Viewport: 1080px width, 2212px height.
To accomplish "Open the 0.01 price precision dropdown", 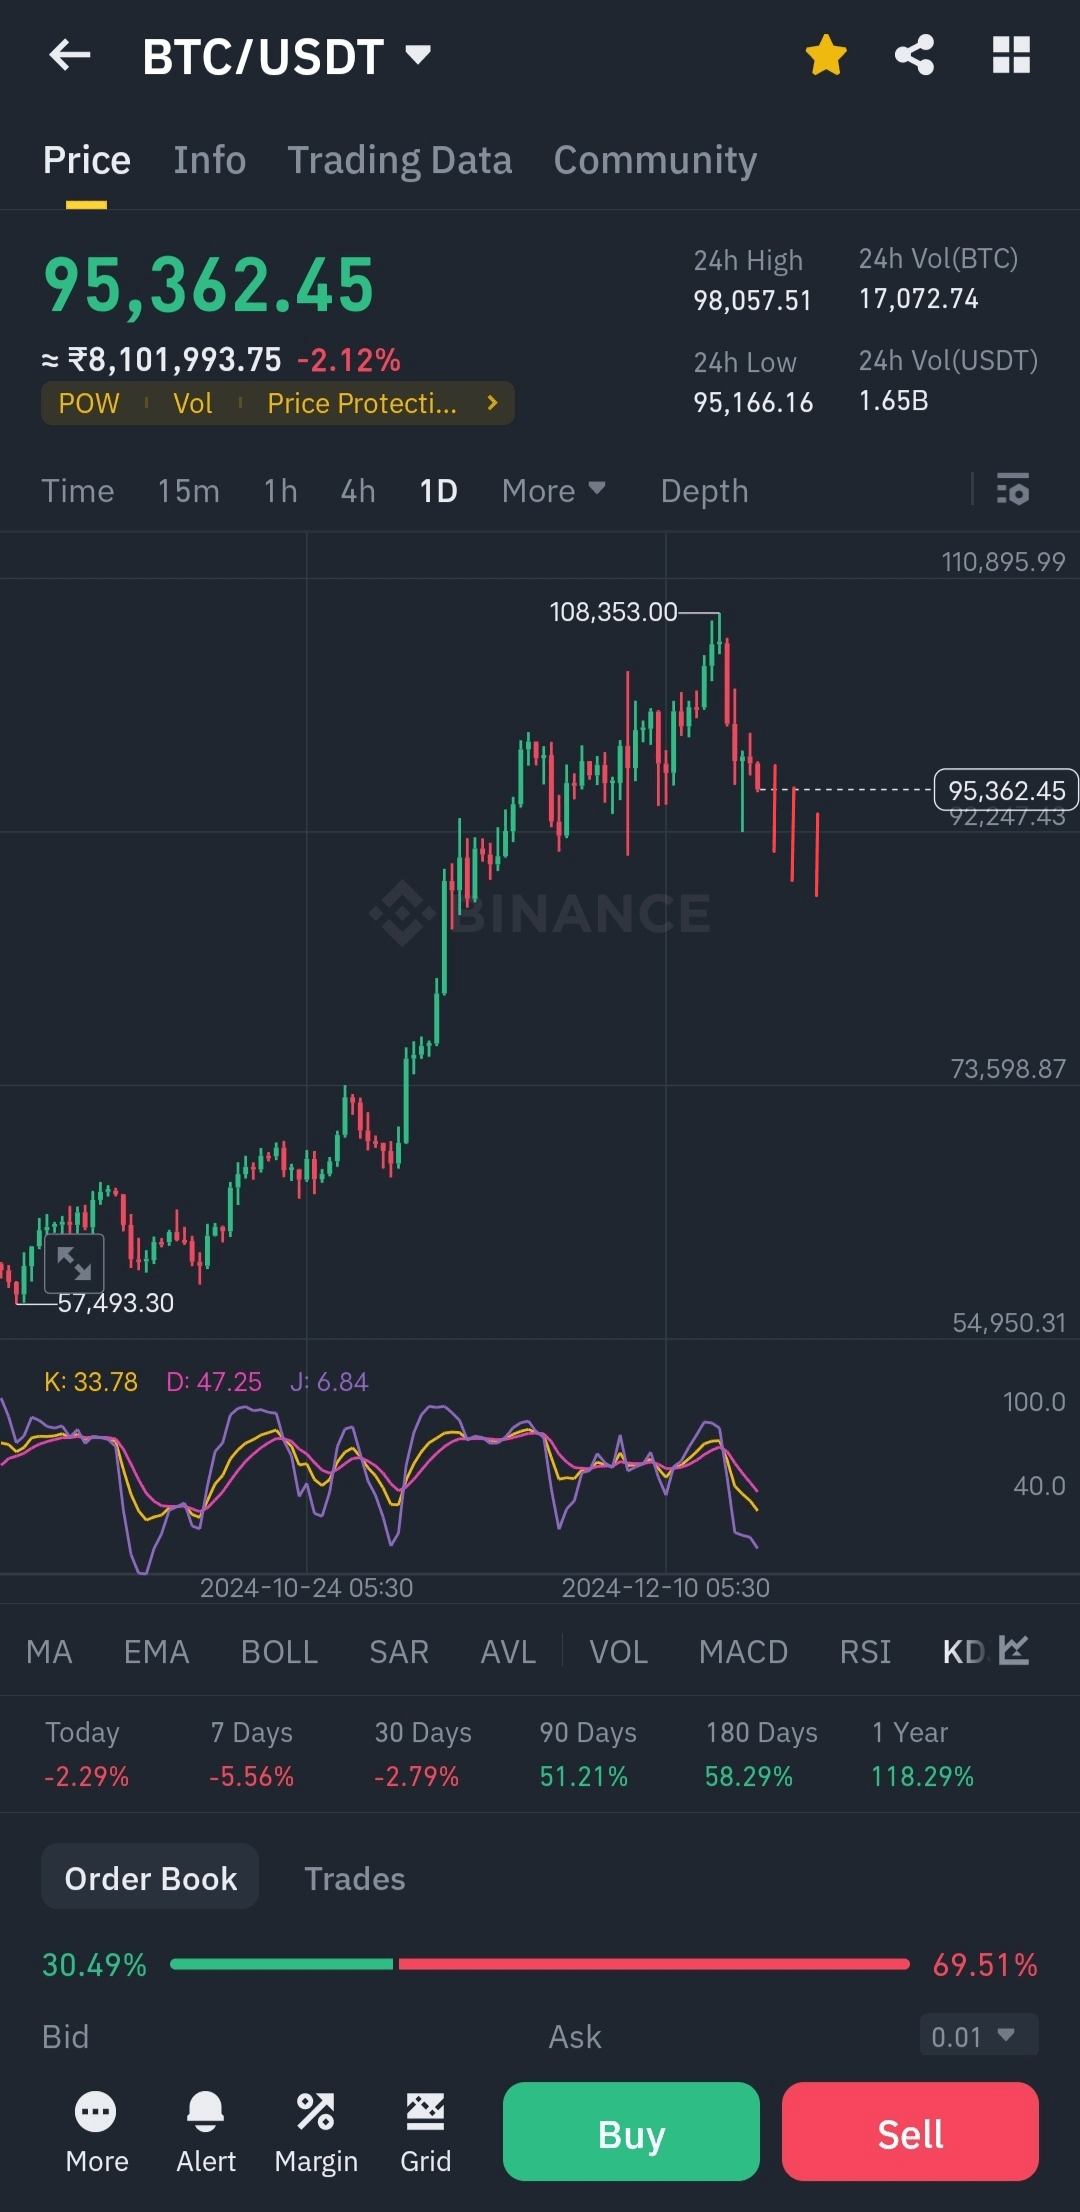I will pos(979,2036).
